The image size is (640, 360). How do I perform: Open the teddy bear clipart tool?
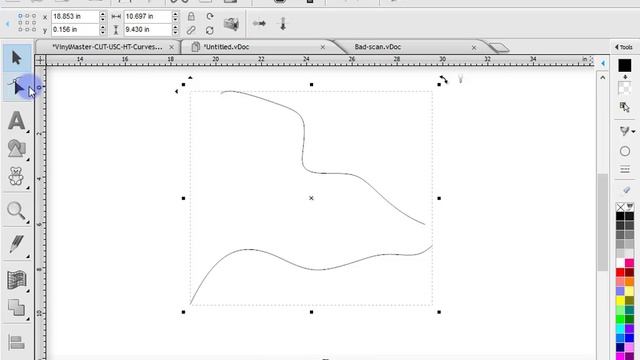(16, 176)
